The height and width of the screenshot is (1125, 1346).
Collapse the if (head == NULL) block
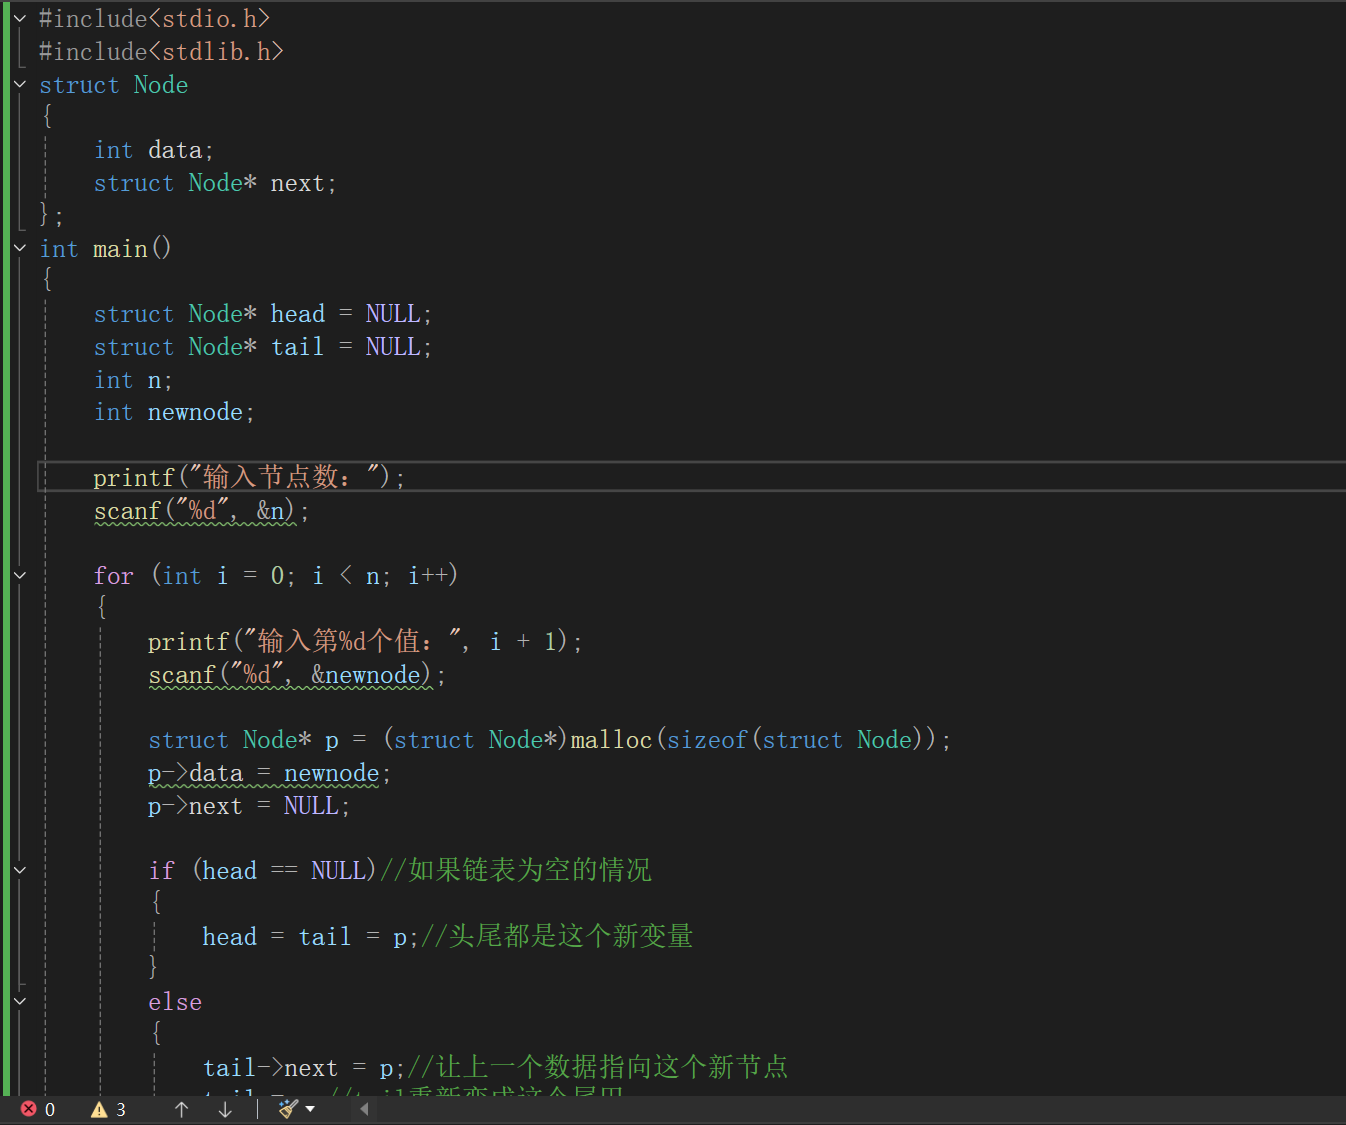20,871
